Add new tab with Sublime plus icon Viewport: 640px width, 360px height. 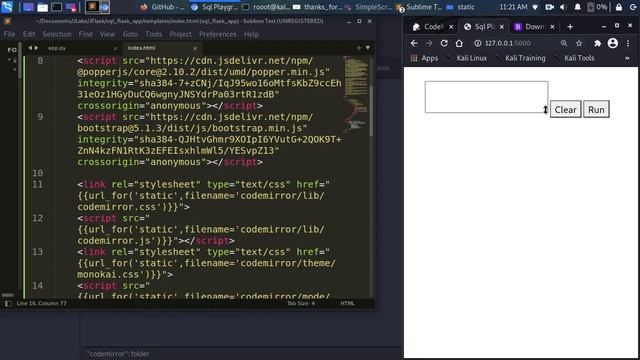click(358, 48)
